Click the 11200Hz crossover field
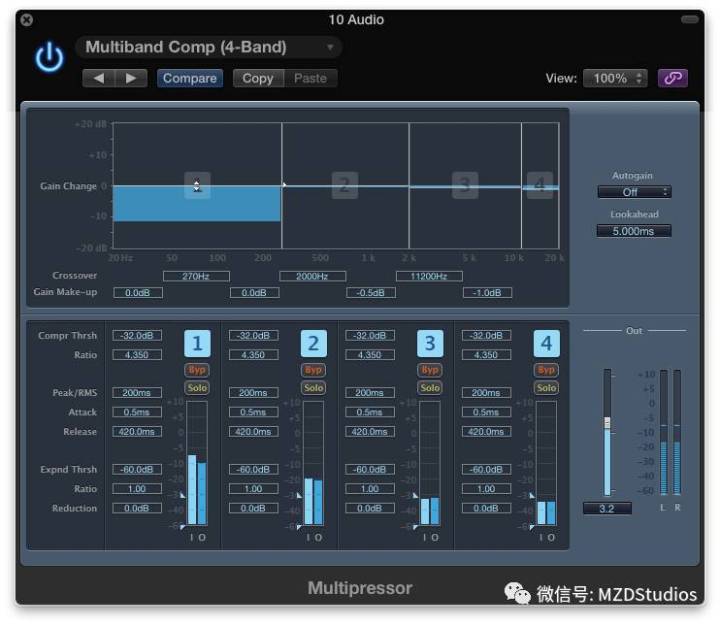Viewport: 720px width, 626px height. [429, 276]
